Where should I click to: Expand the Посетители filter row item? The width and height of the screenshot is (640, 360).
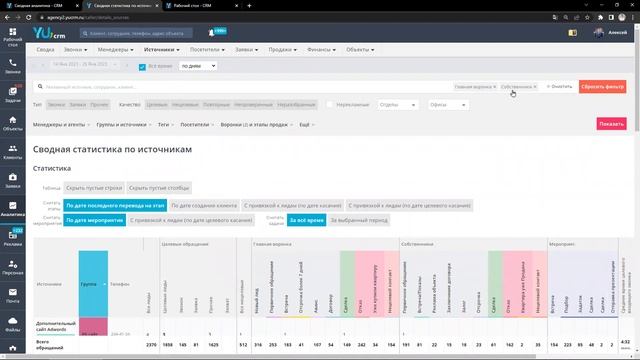197,124
